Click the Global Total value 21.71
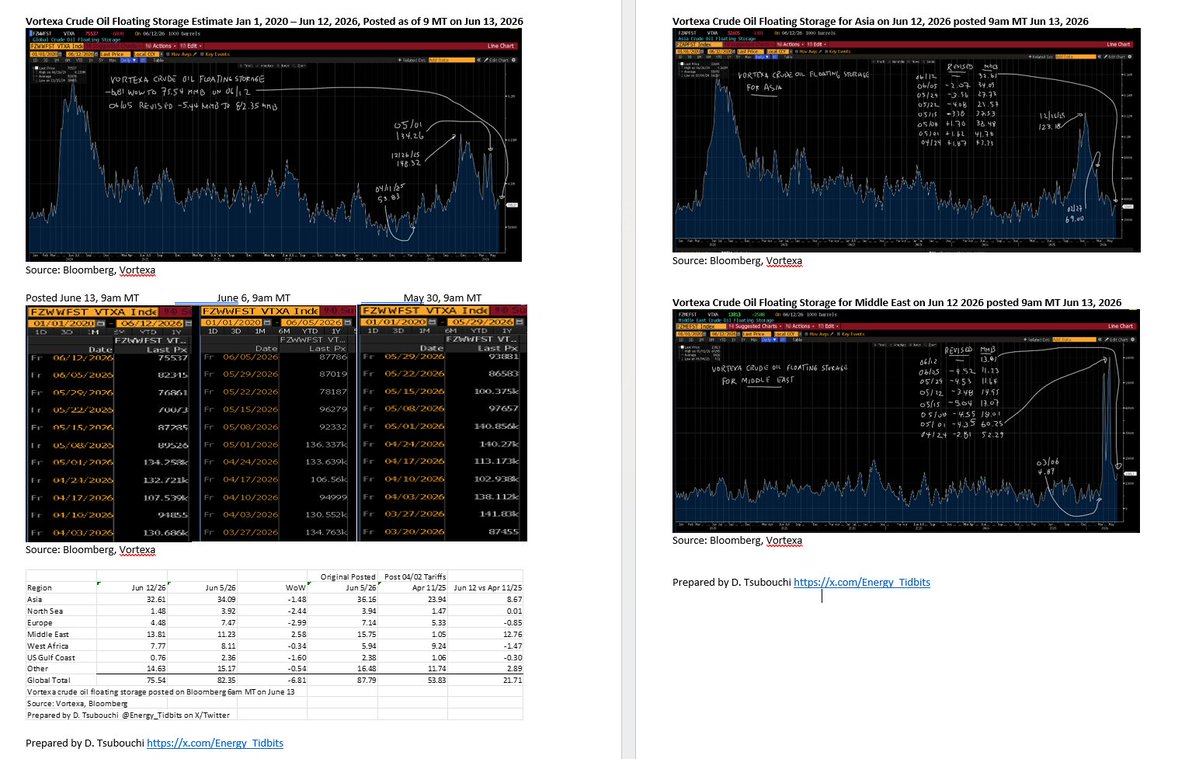Image resolution: width=1199 pixels, height=759 pixels. (x=512, y=680)
